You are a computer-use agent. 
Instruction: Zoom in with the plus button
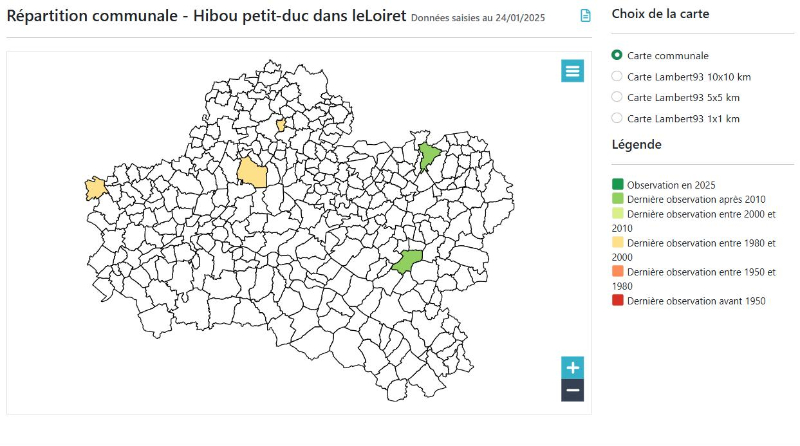pos(572,367)
